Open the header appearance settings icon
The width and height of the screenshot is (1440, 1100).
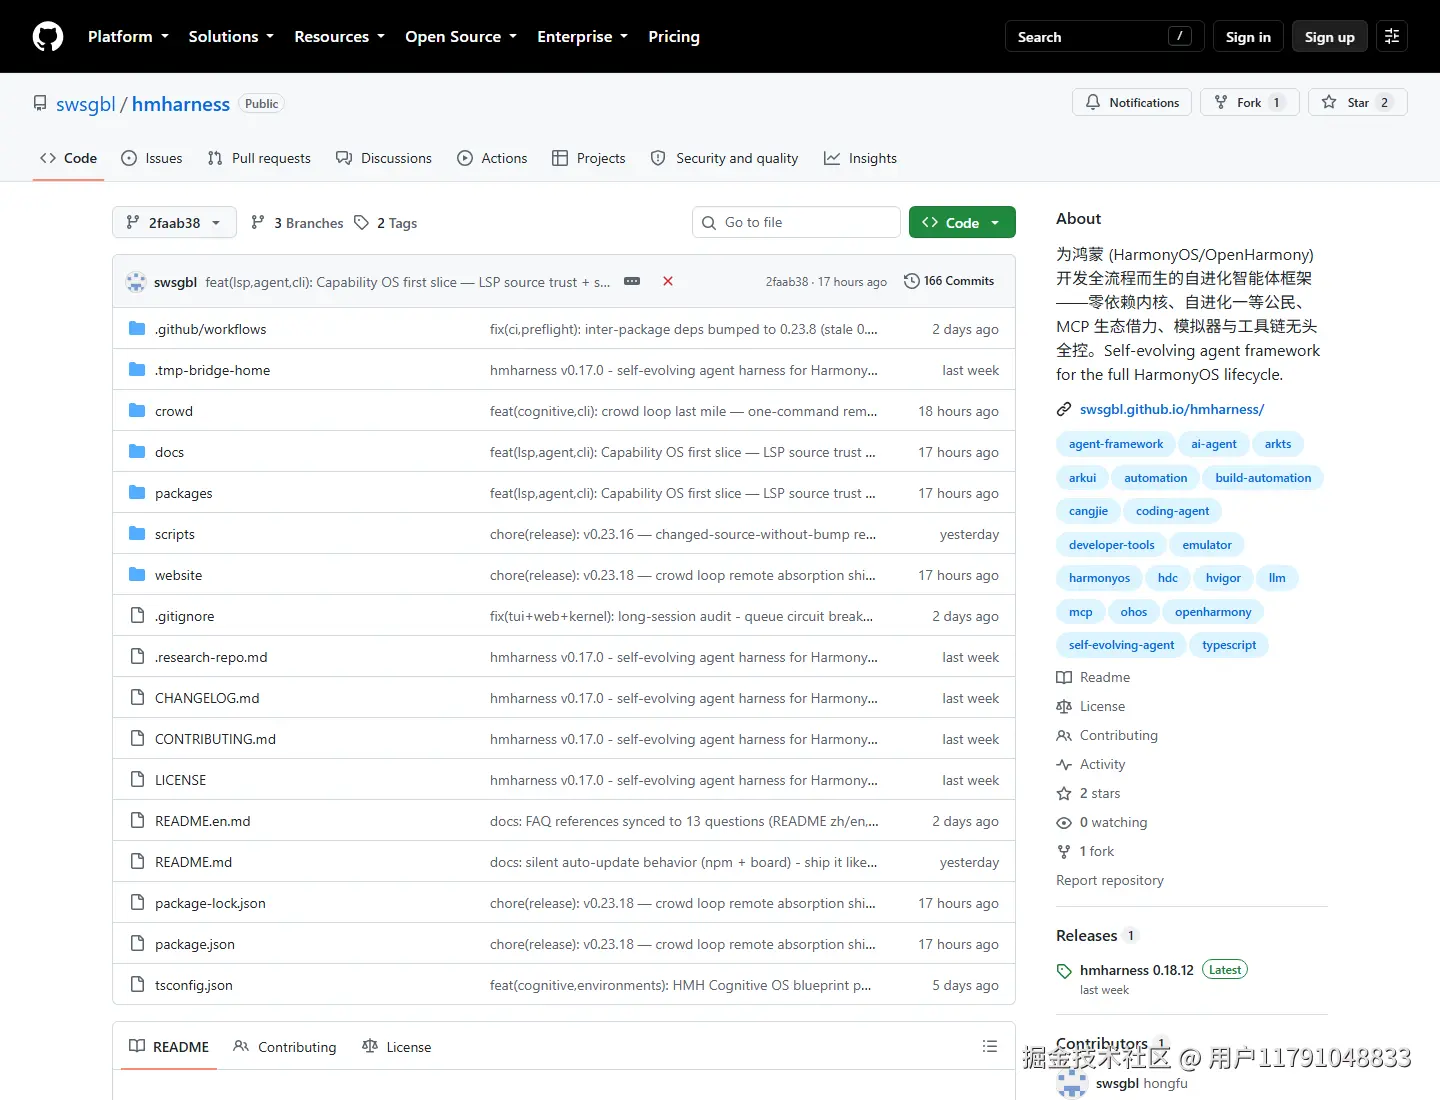(x=1392, y=37)
